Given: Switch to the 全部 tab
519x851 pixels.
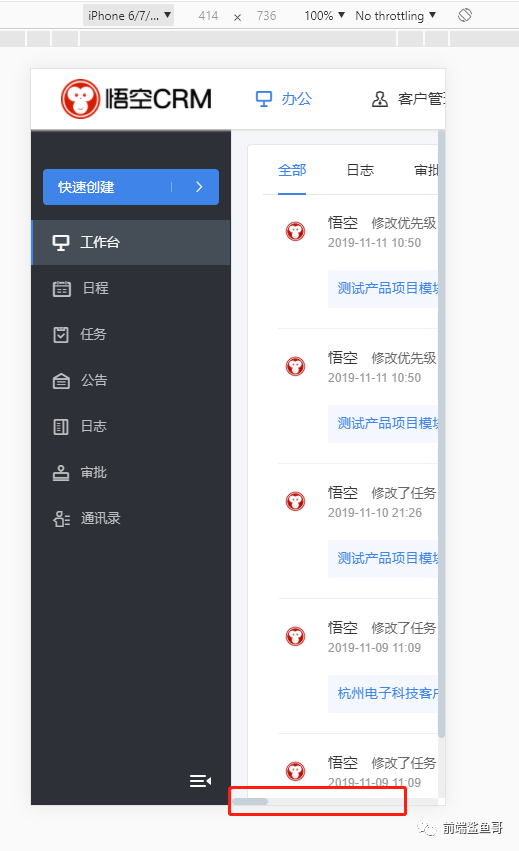Looking at the screenshot, I should [x=292, y=170].
